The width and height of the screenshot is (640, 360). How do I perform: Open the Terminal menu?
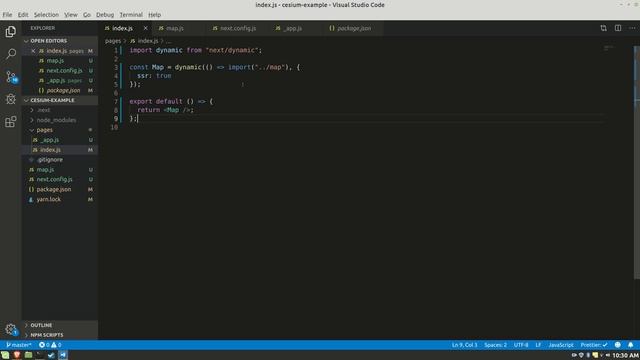[x=131, y=15]
